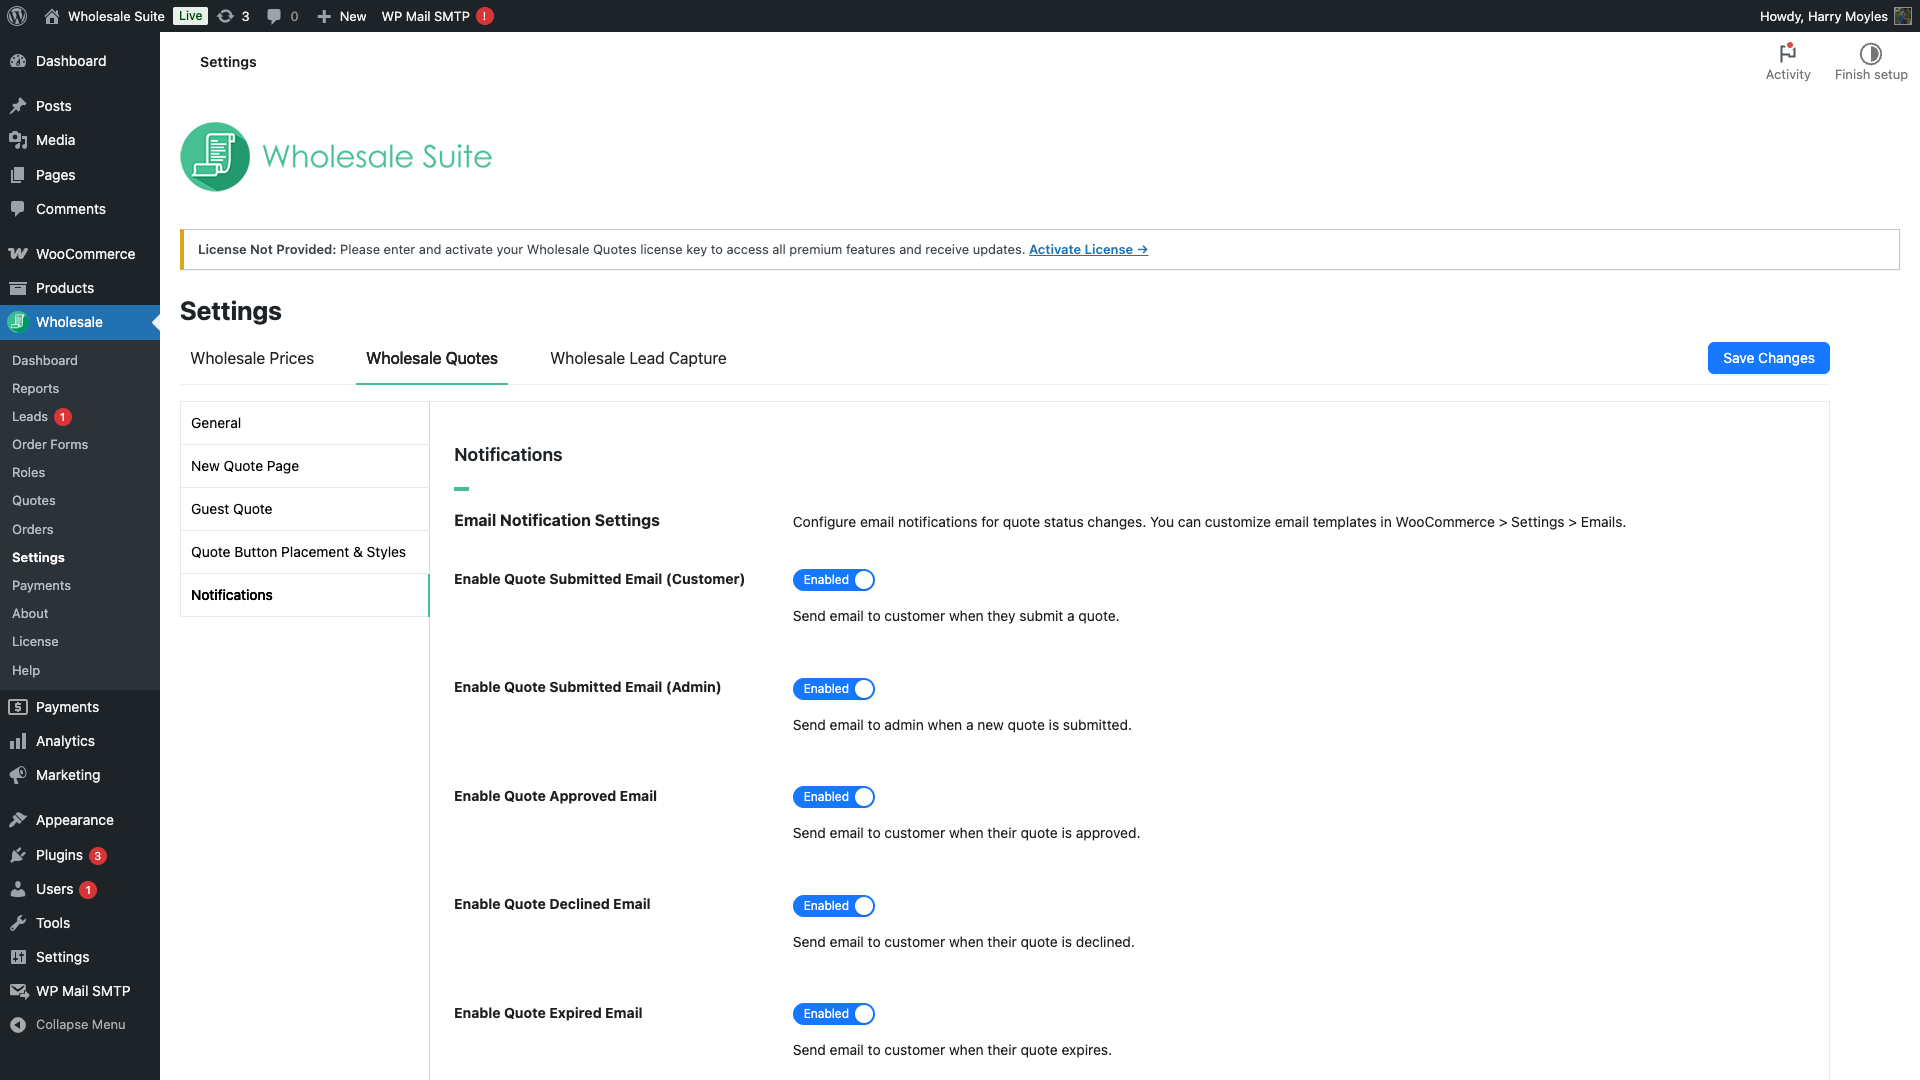This screenshot has width=1920, height=1080.
Task: Collapse the admin menu with arrow icon
Action: click(x=19, y=1024)
